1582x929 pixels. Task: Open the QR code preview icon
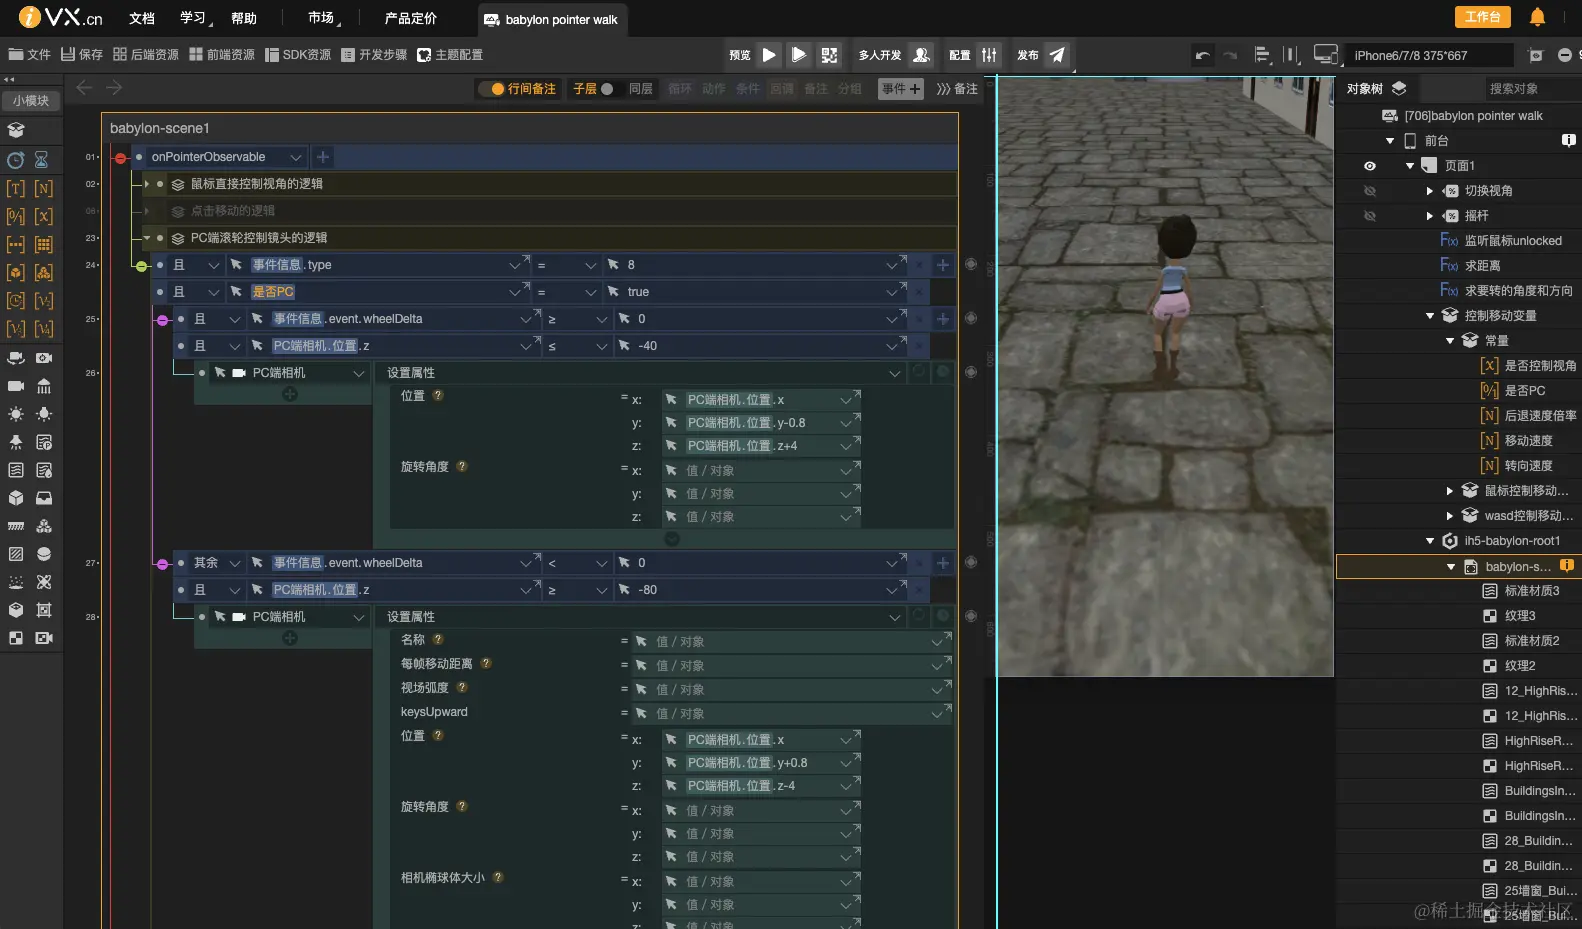tap(829, 55)
